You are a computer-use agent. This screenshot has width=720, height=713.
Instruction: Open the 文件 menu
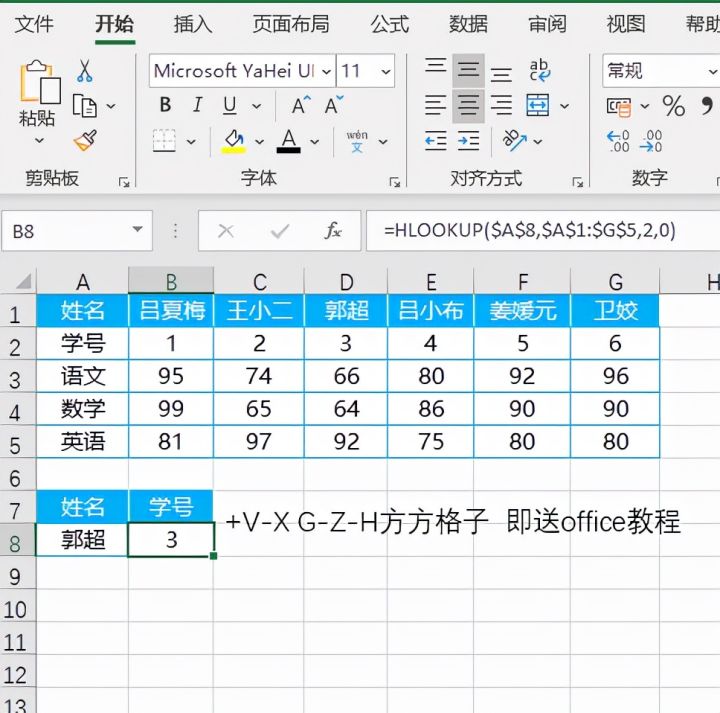[x=35, y=24]
